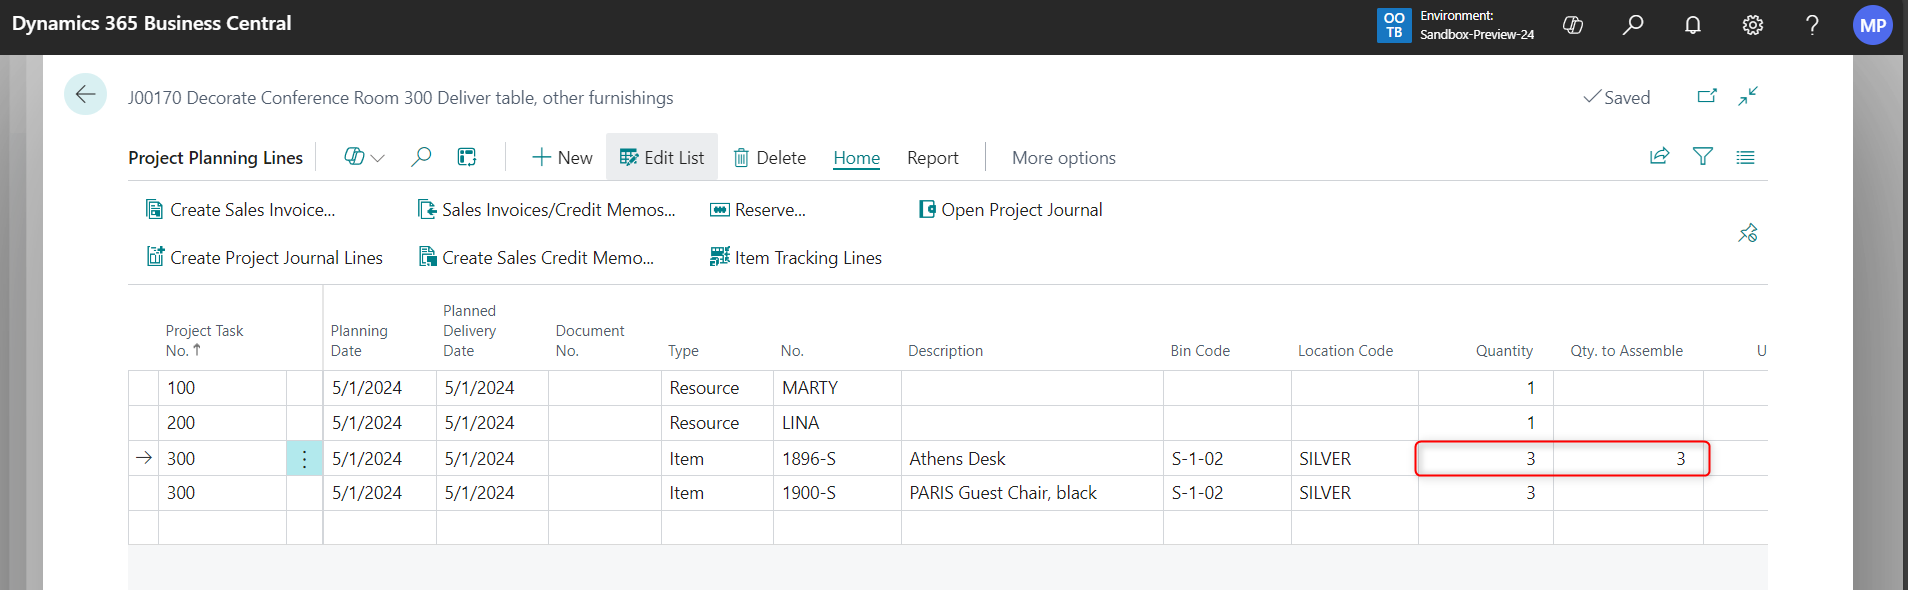
Task: Click Location Code SILVER in Athens Desk row
Action: point(1355,459)
